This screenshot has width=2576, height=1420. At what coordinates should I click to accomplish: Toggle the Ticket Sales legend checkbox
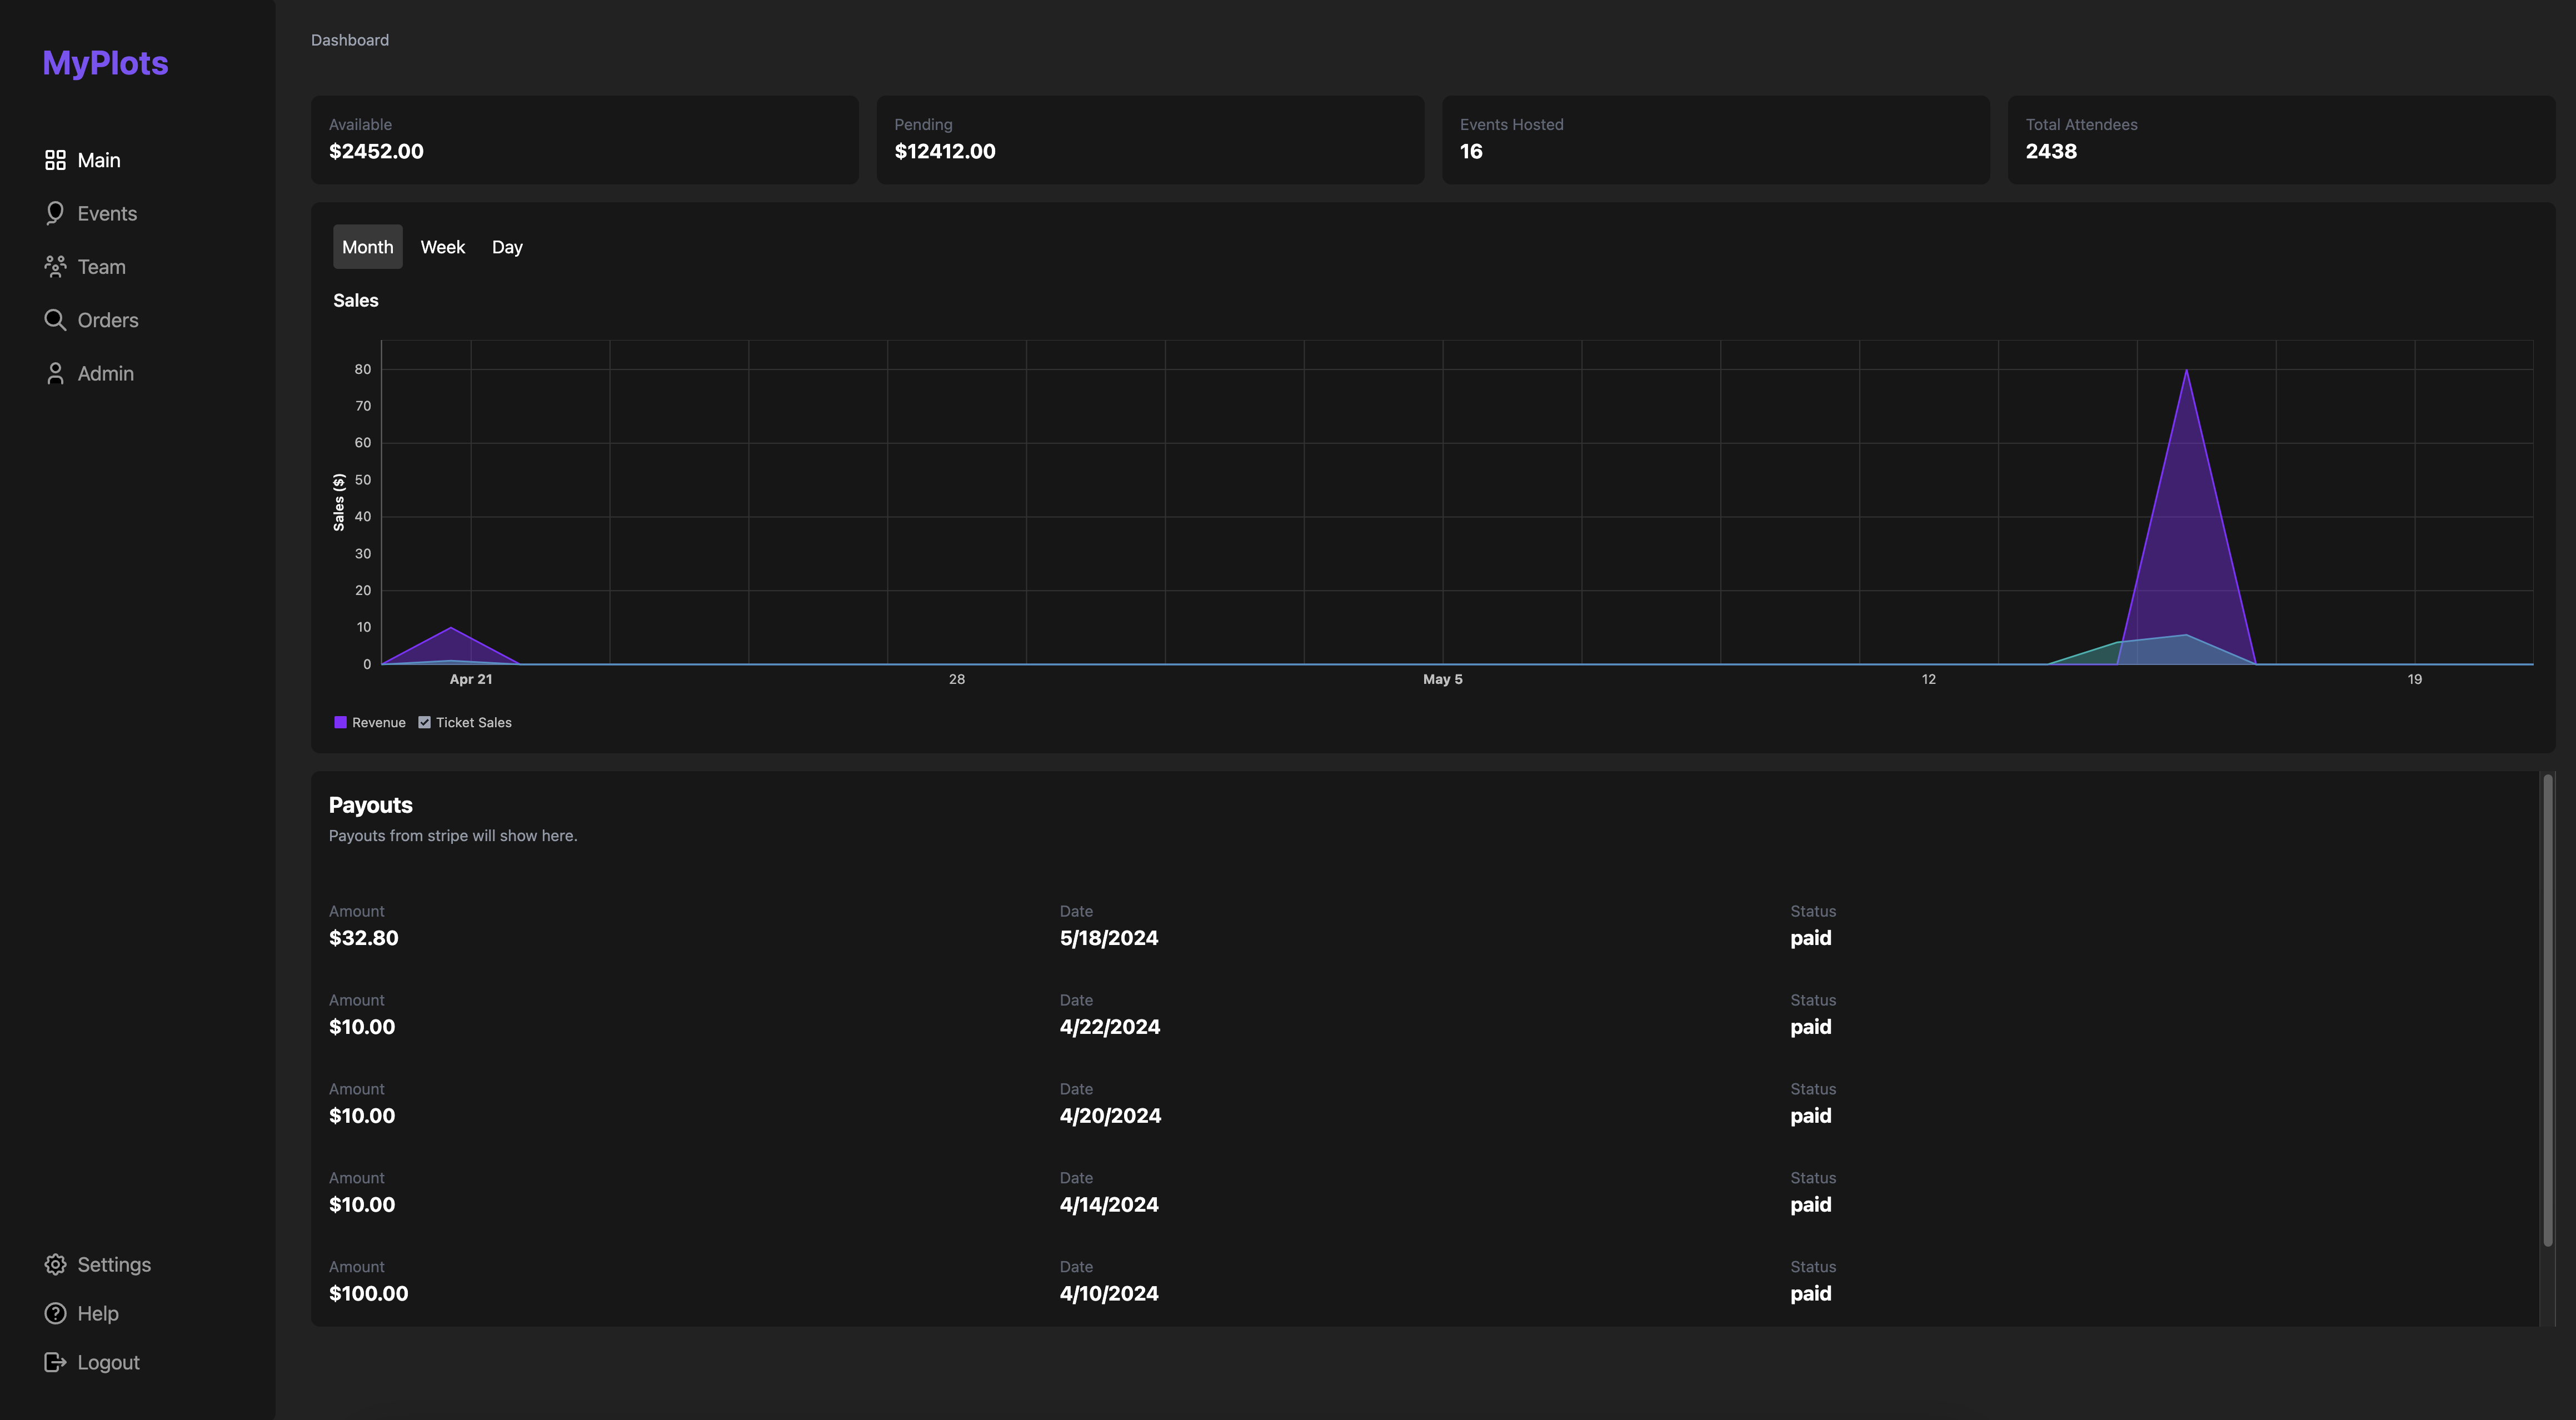424,722
